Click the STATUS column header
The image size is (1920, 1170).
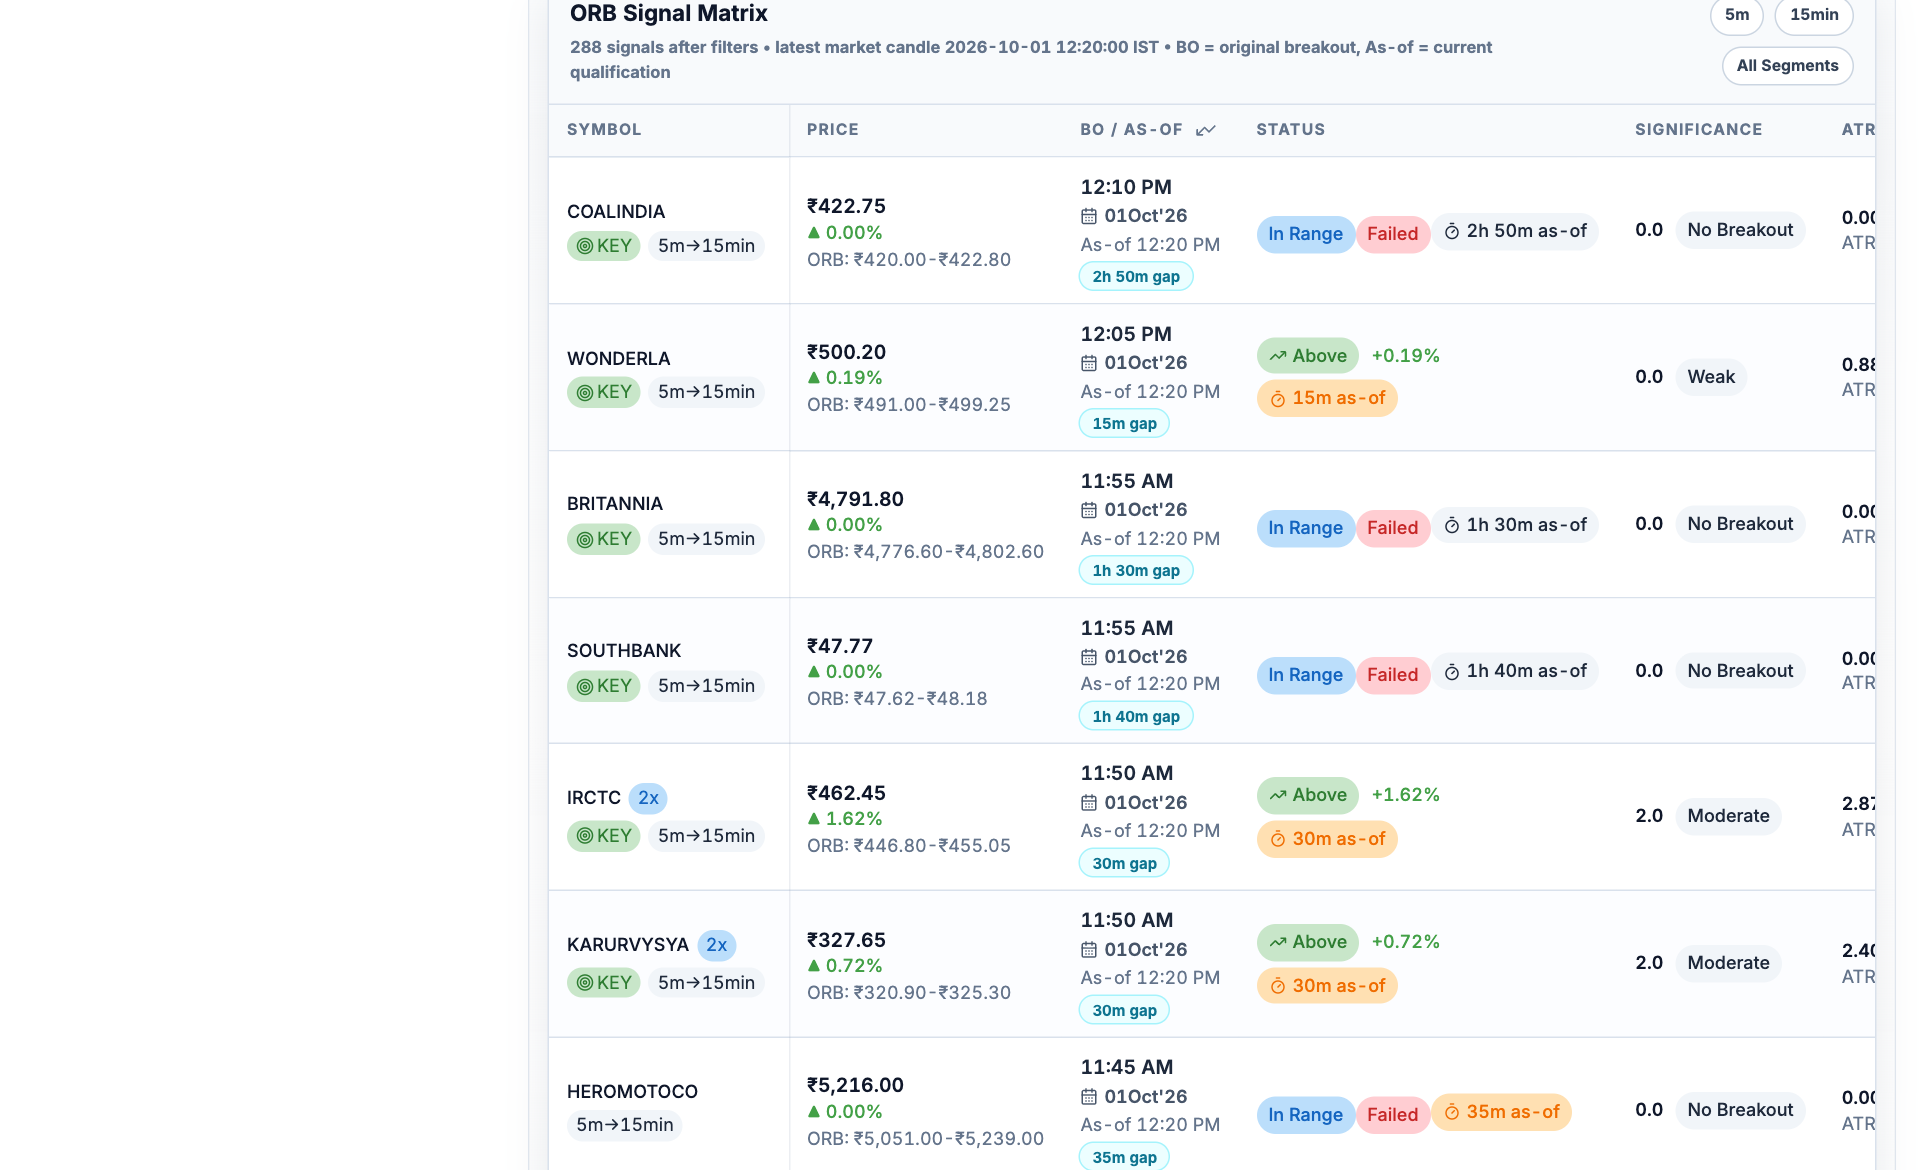coord(1290,130)
